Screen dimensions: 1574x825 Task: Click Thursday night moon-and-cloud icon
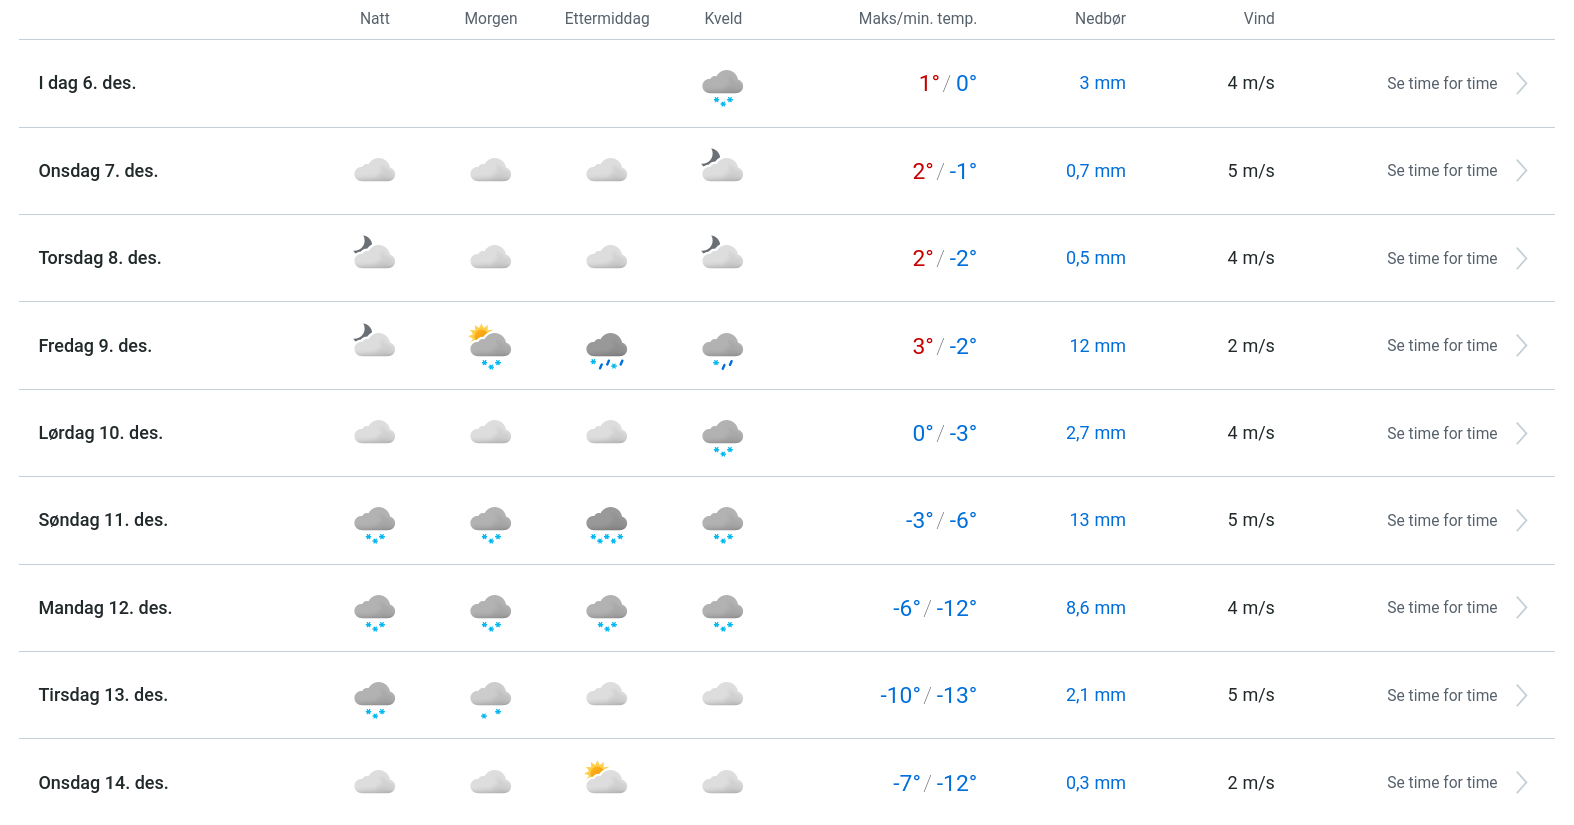pyautogui.click(x=374, y=254)
